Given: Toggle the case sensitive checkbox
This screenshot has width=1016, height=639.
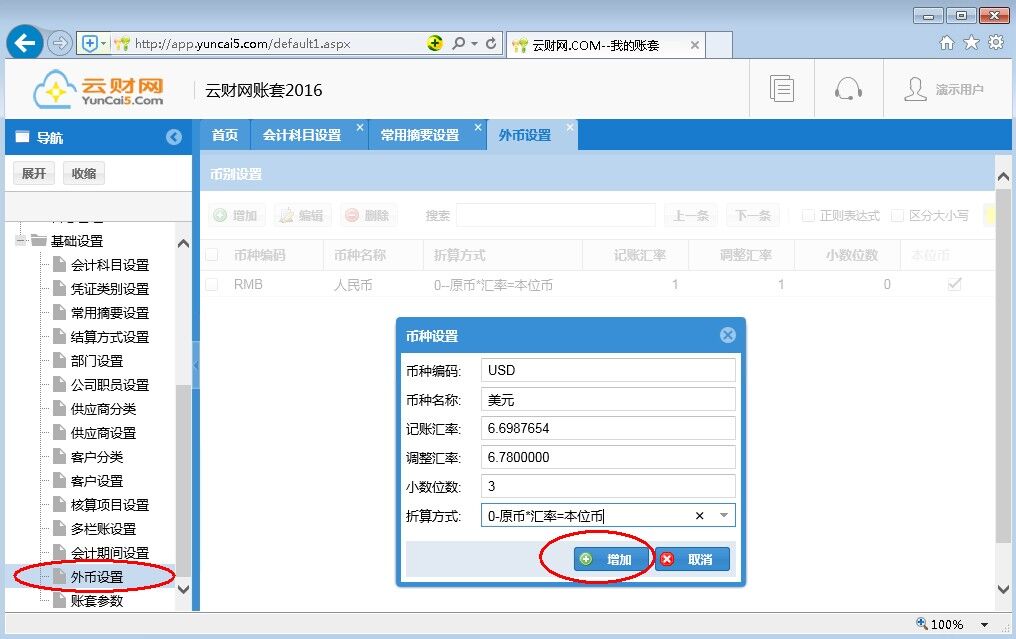Looking at the screenshot, I should [897, 215].
